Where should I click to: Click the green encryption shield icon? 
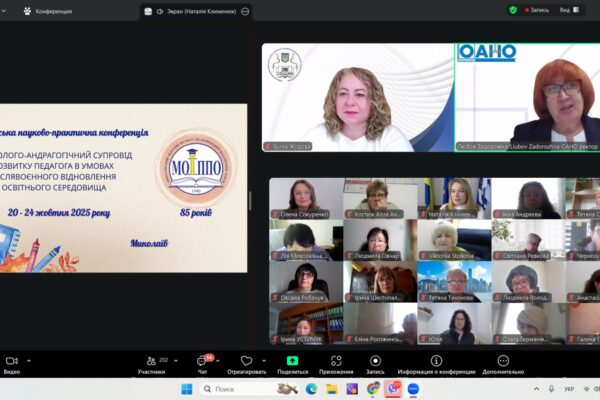[513, 10]
